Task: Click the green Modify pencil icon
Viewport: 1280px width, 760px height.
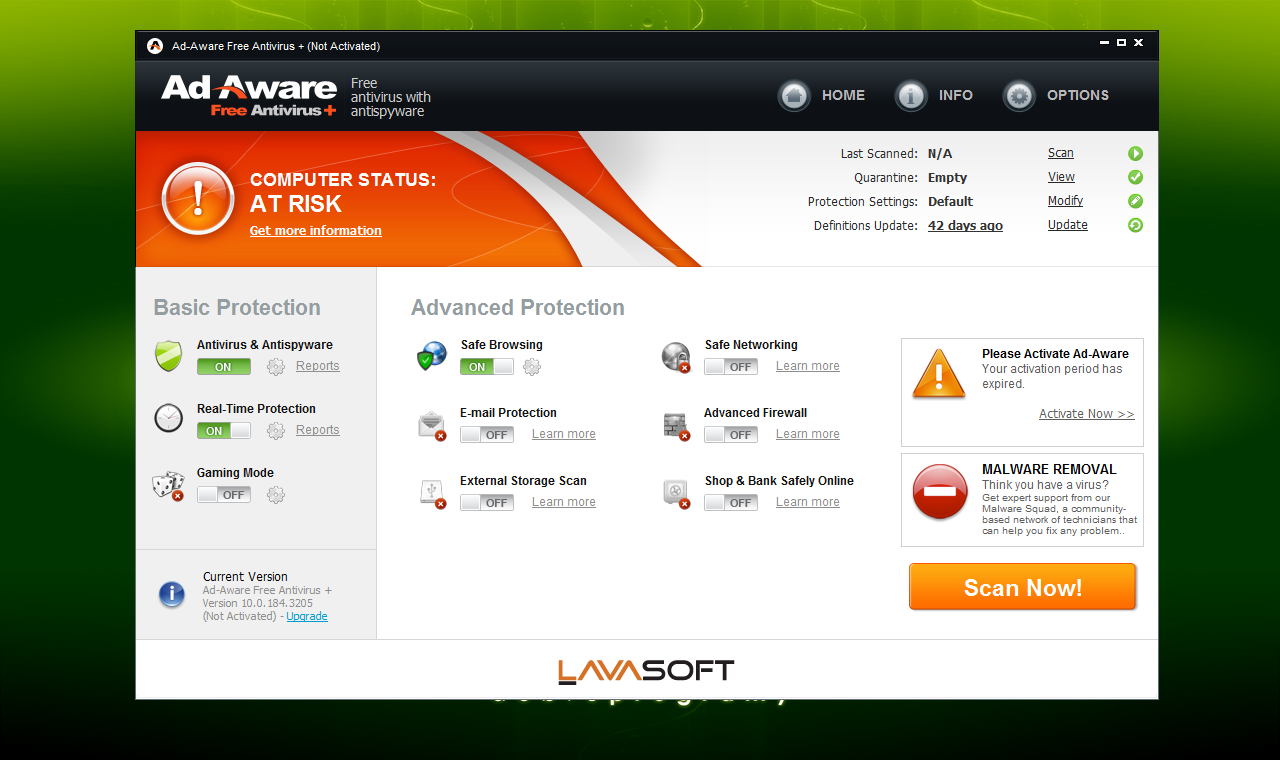Action: [1135, 201]
